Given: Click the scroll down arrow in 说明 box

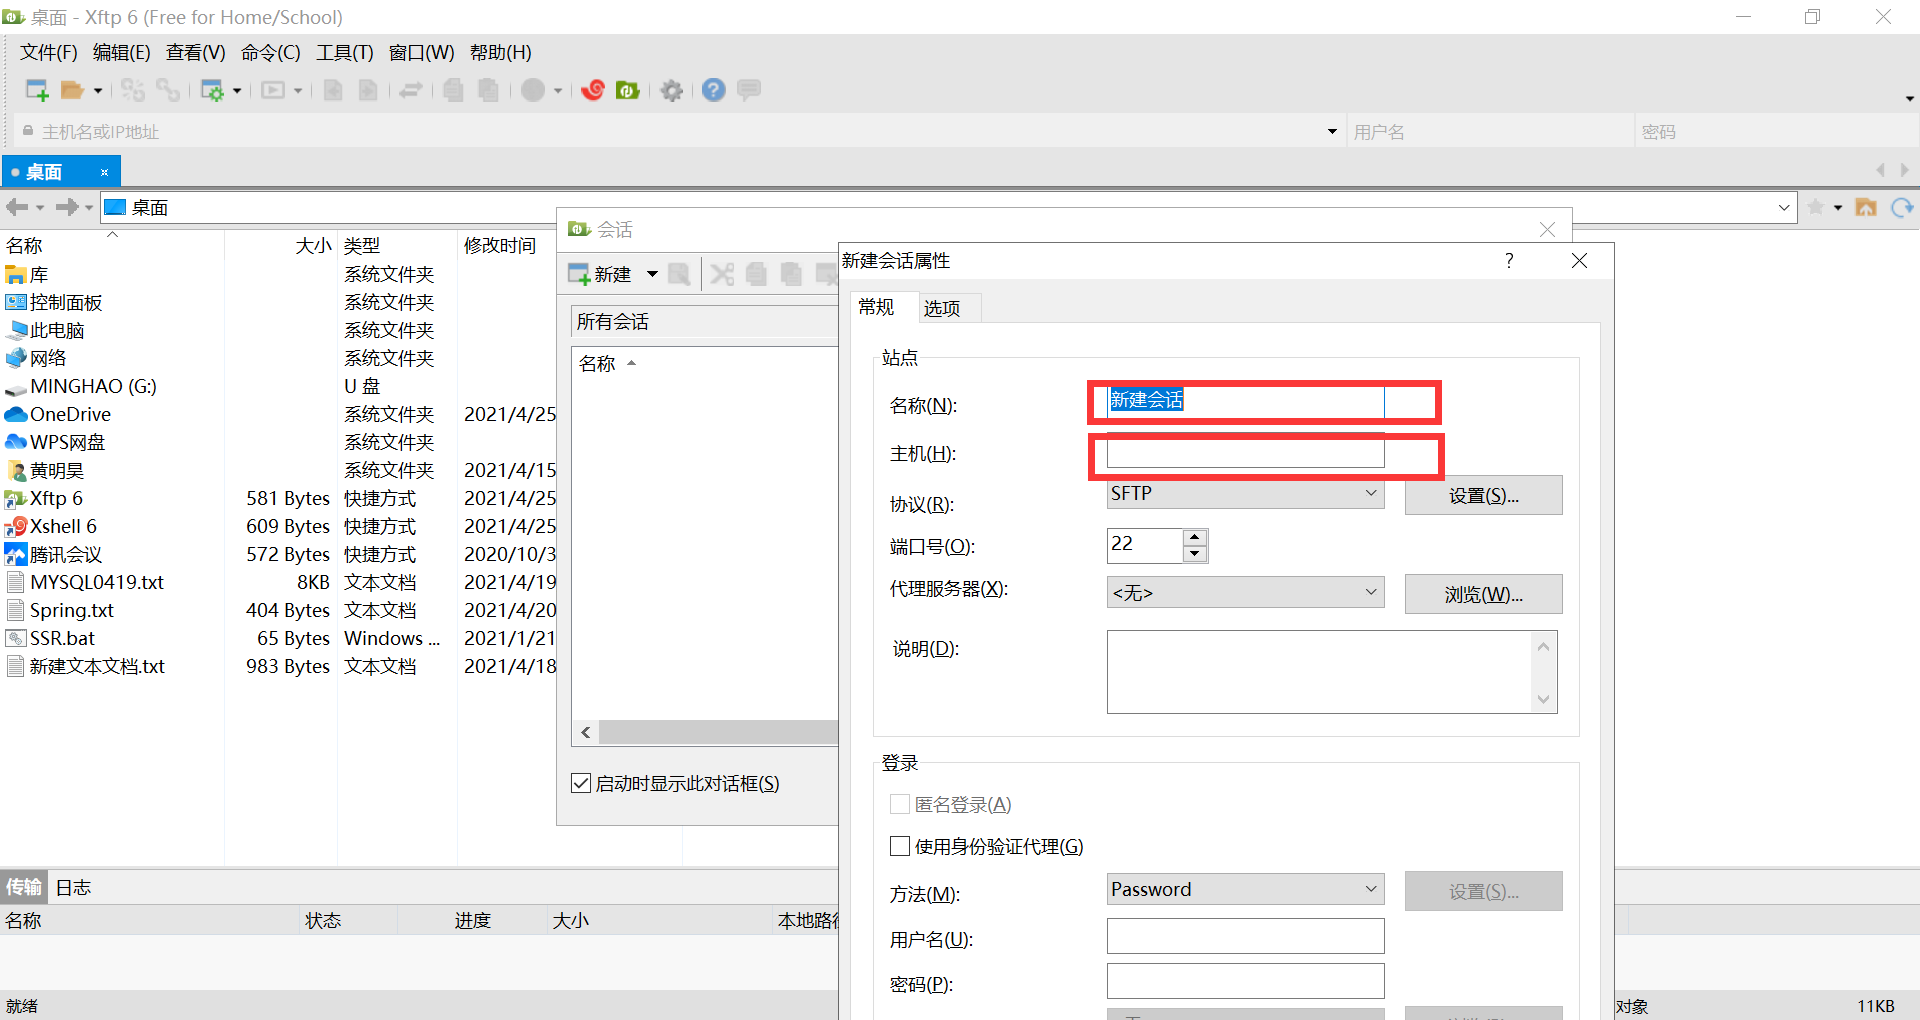Looking at the screenshot, I should (1544, 700).
